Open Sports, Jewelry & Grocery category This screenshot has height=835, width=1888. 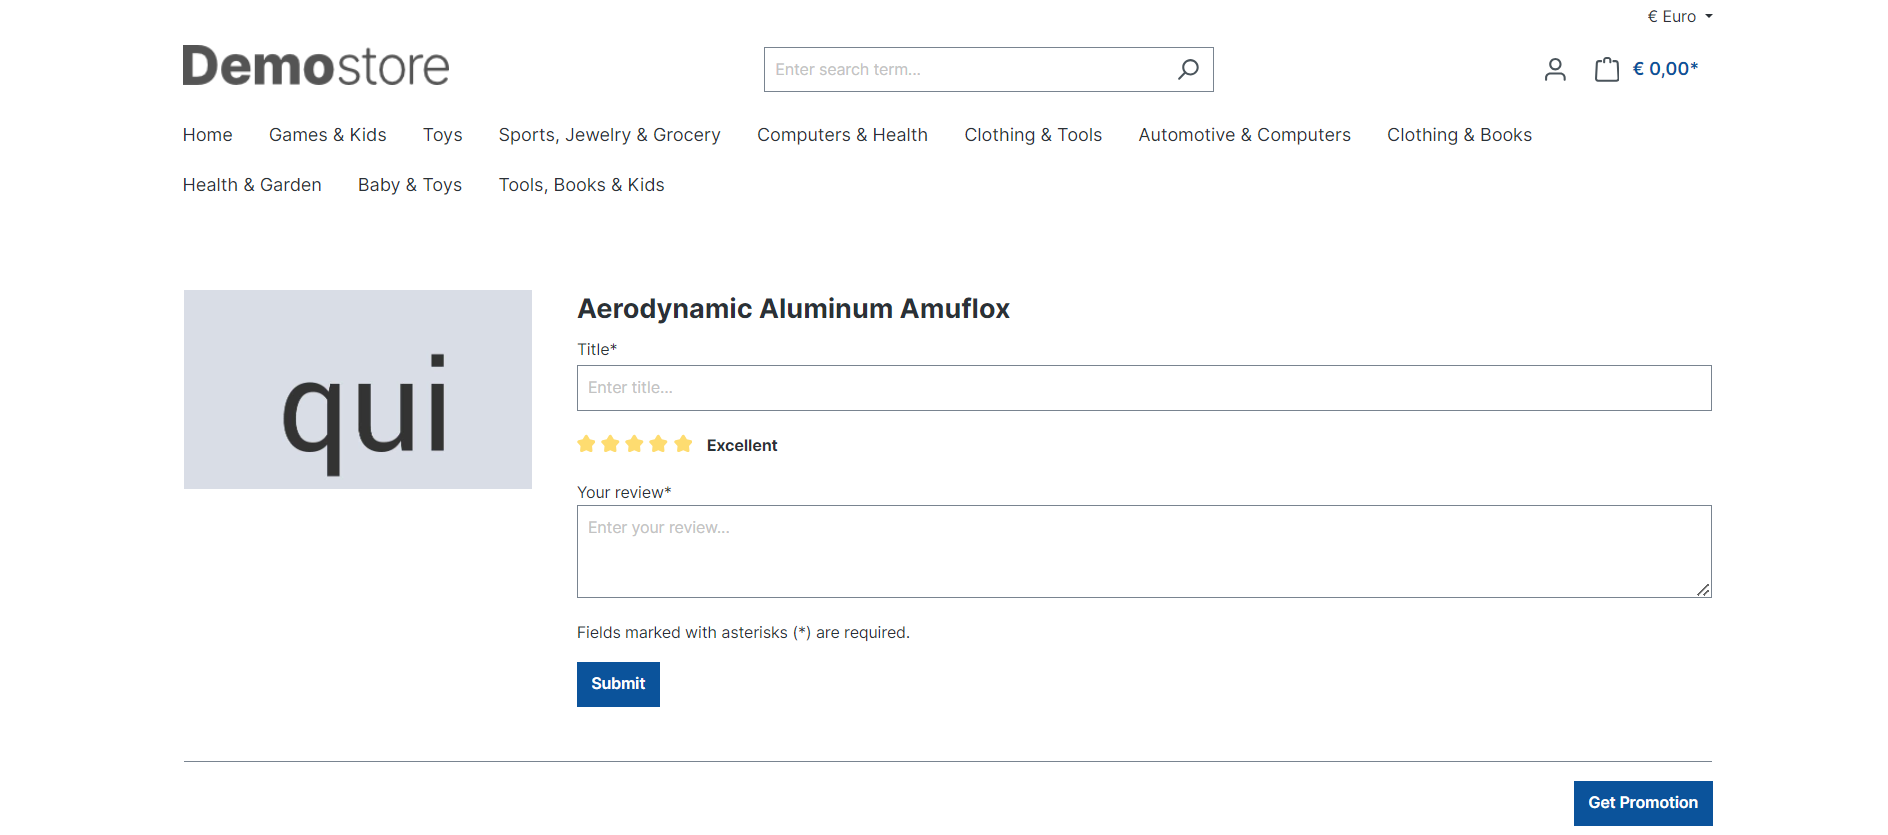[609, 135]
